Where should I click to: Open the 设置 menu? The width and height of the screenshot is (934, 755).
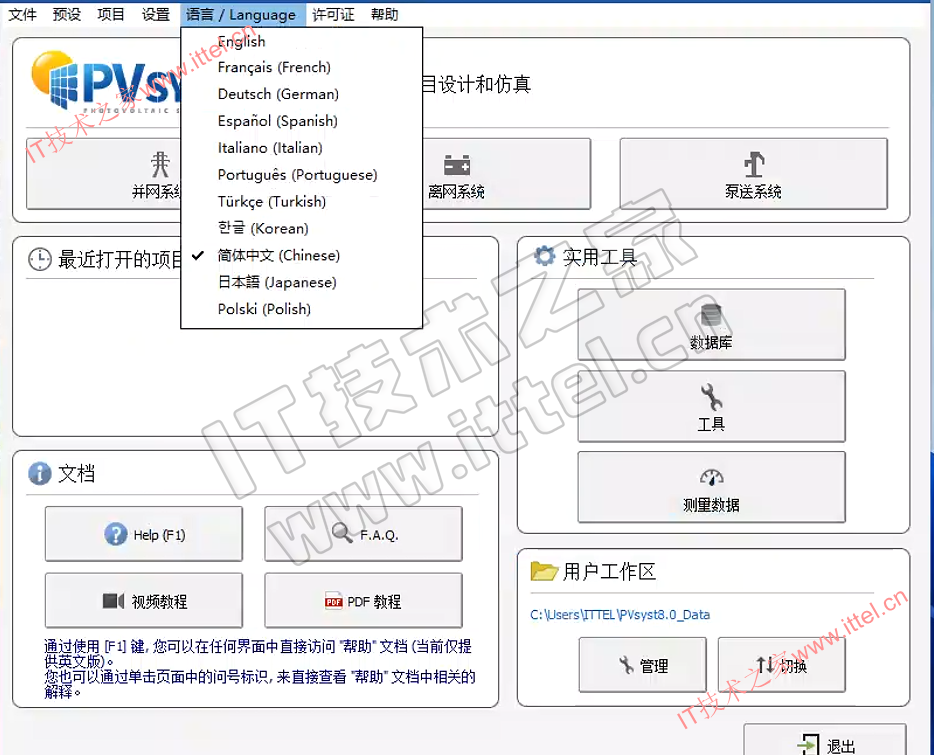point(155,14)
